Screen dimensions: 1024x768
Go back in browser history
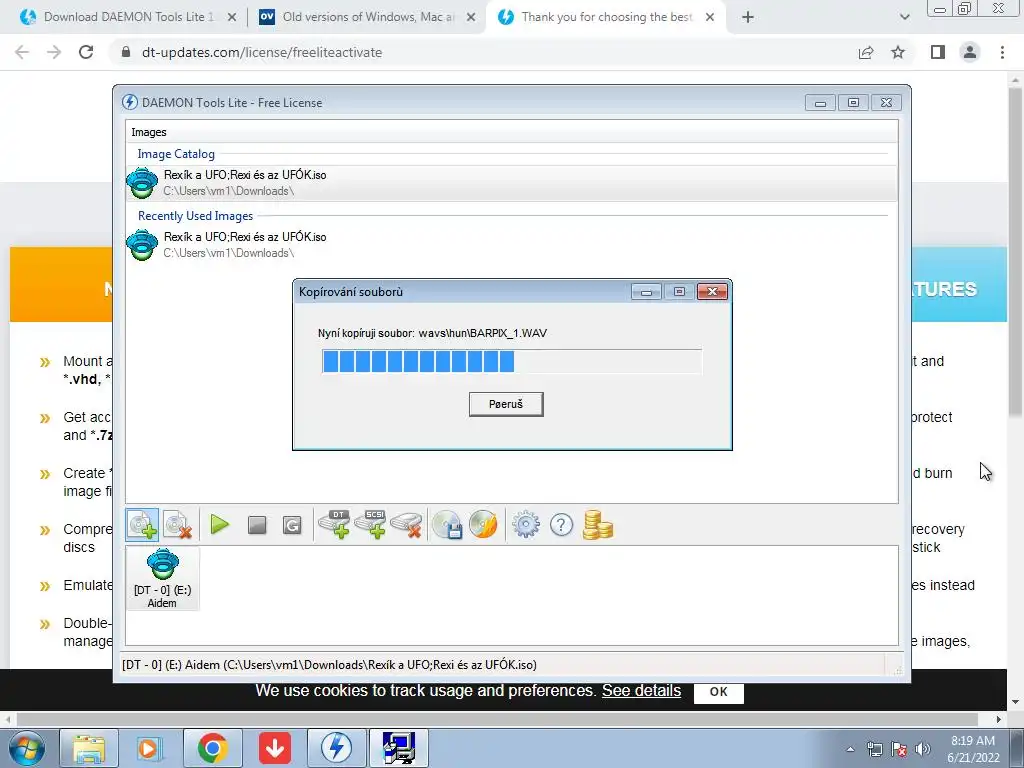[22, 52]
